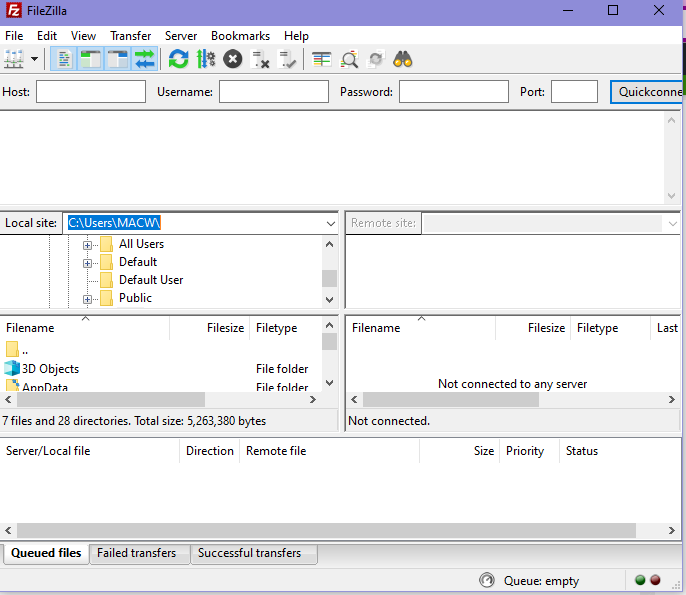Click the Quickconnect button
The width and height of the screenshot is (686, 595).
click(648, 92)
